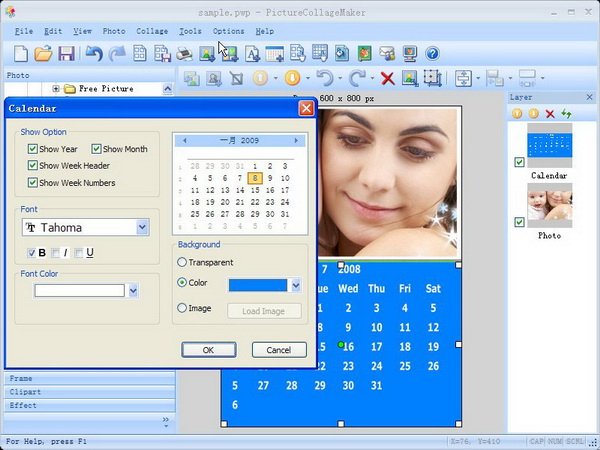Toggle the Show Week Numbers checkbox

(x=33, y=183)
